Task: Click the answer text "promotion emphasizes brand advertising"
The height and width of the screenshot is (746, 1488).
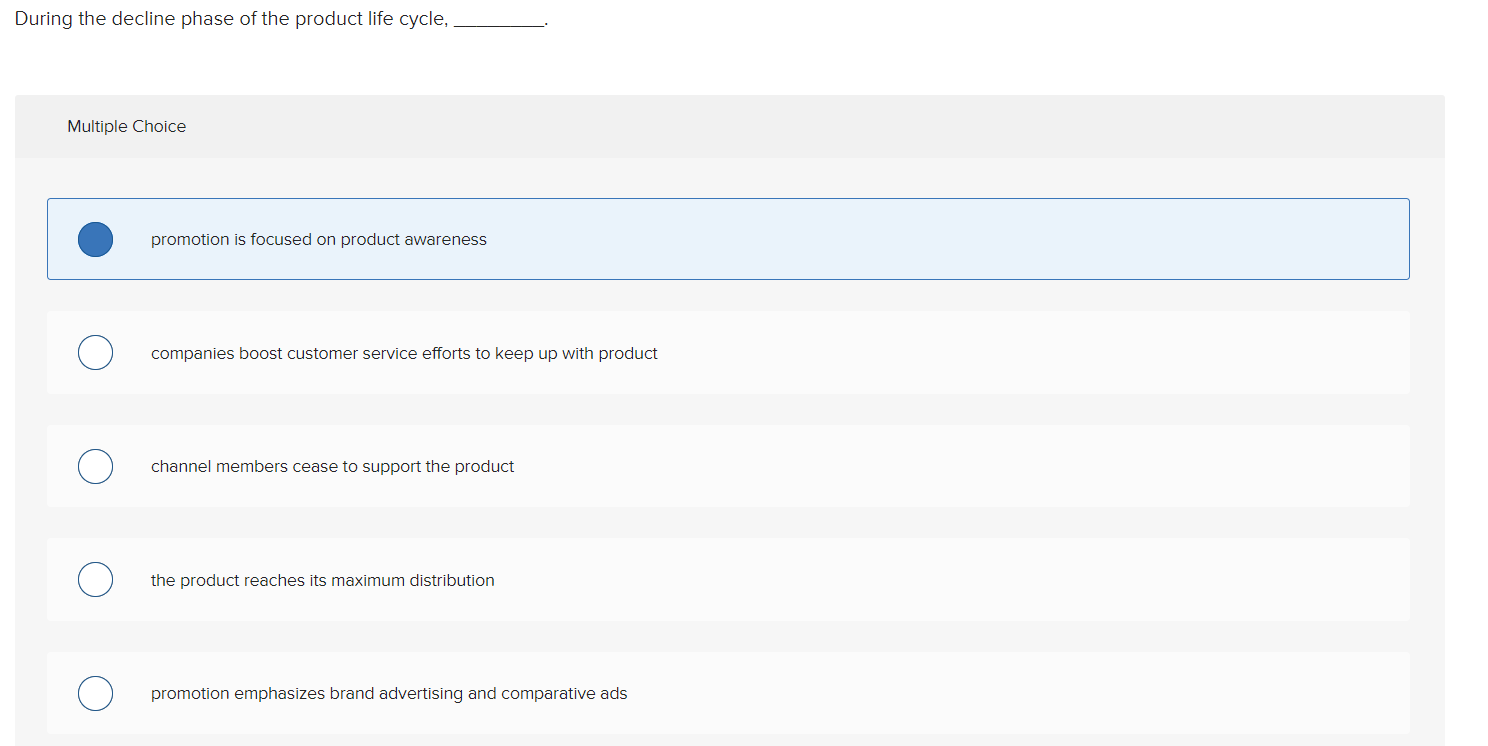Action: click(x=388, y=693)
